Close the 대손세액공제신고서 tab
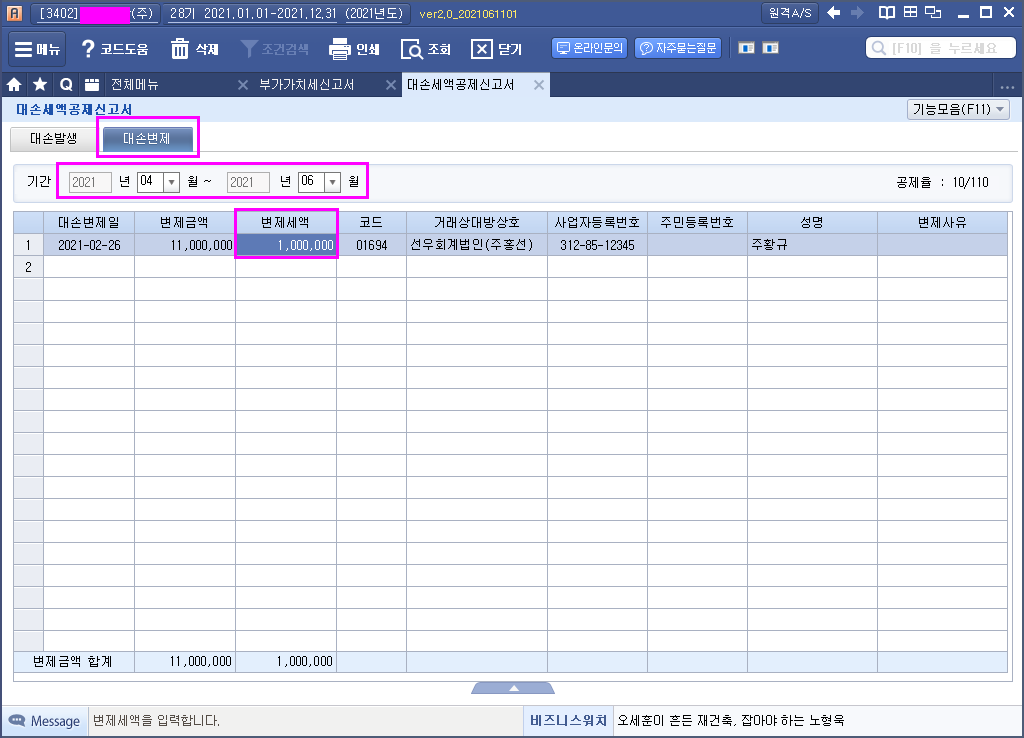This screenshot has width=1024, height=738. point(539,85)
